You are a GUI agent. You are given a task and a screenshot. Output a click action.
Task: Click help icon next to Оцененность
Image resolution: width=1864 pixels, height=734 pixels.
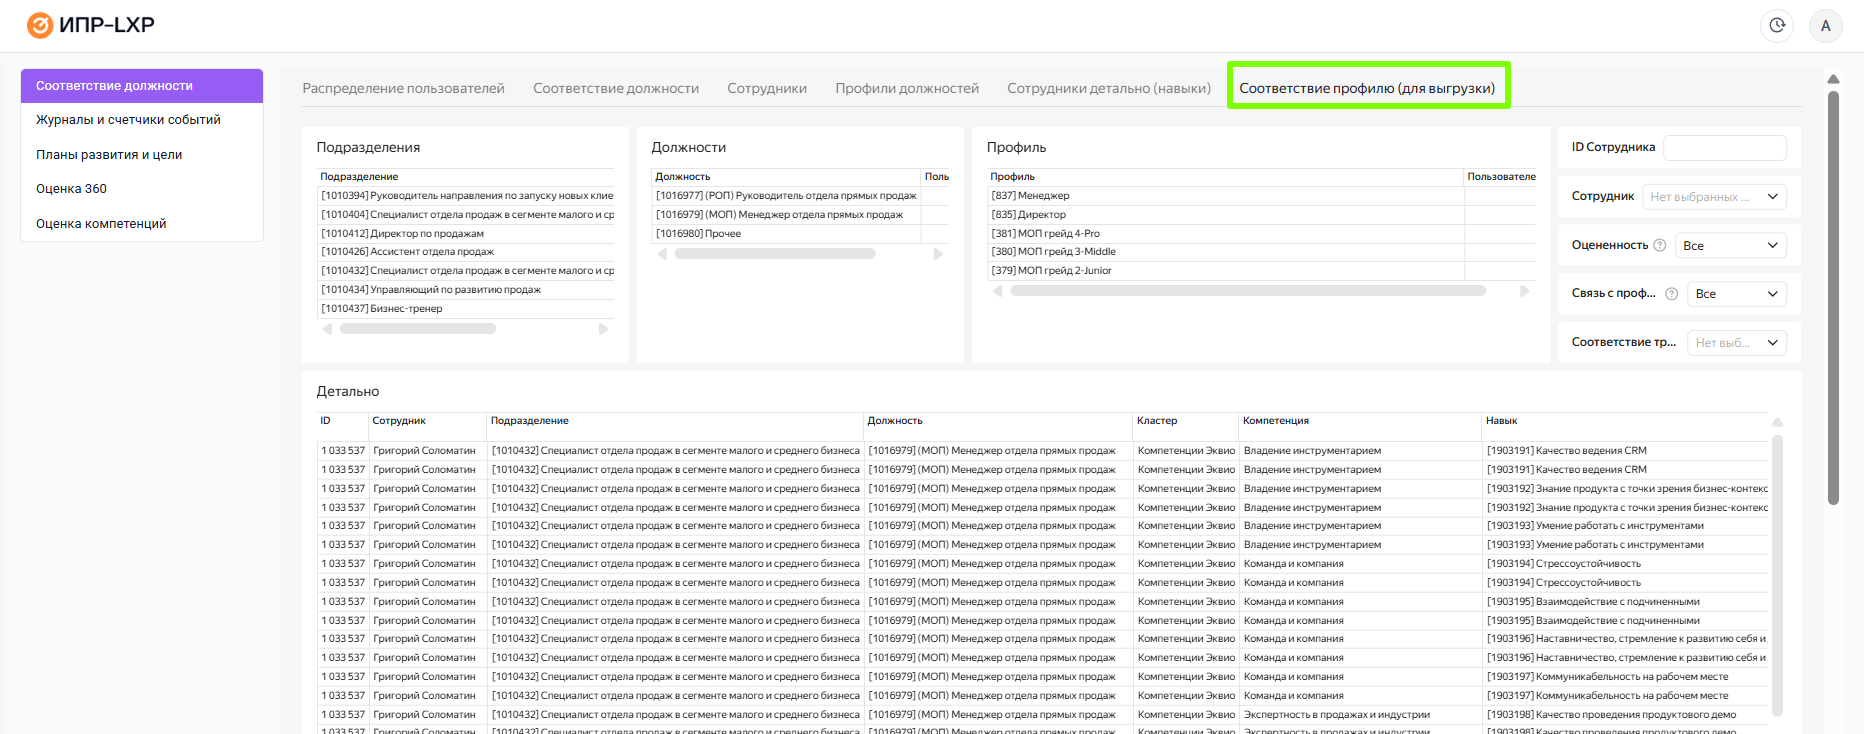(1660, 245)
